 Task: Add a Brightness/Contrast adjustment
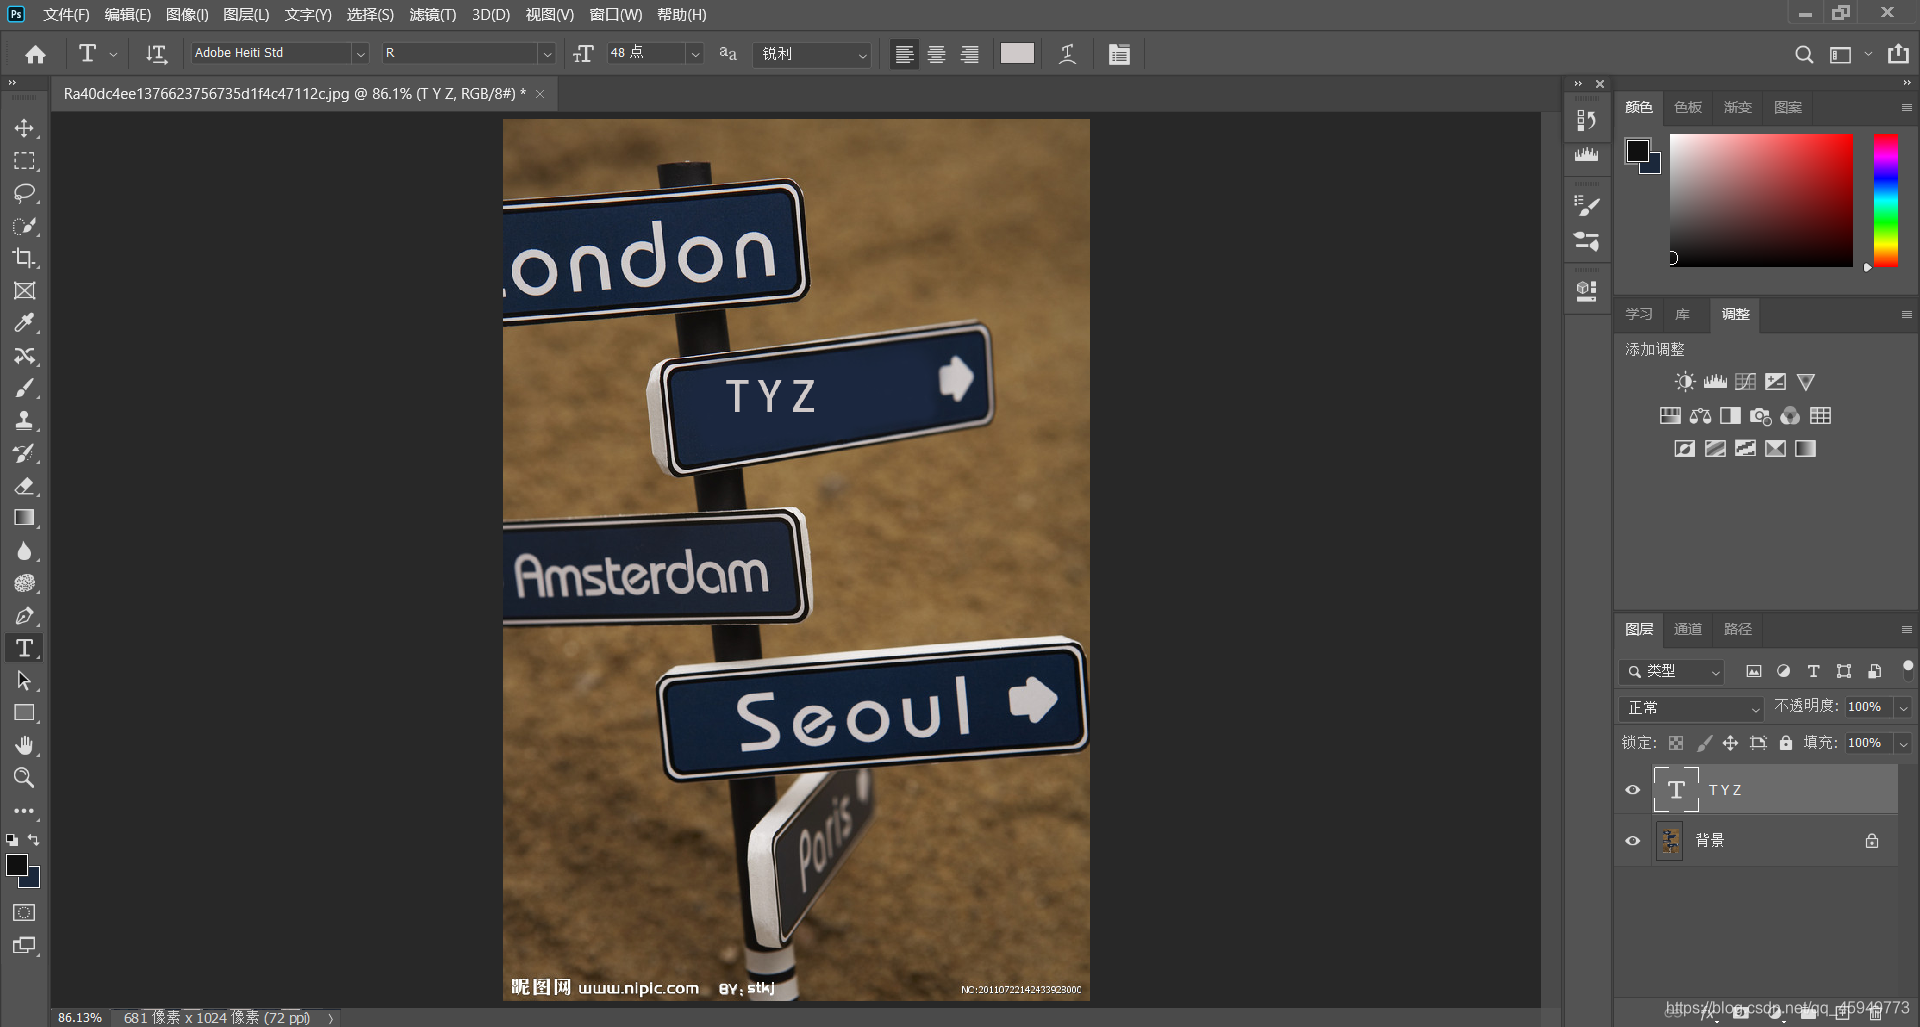pyautogui.click(x=1685, y=382)
